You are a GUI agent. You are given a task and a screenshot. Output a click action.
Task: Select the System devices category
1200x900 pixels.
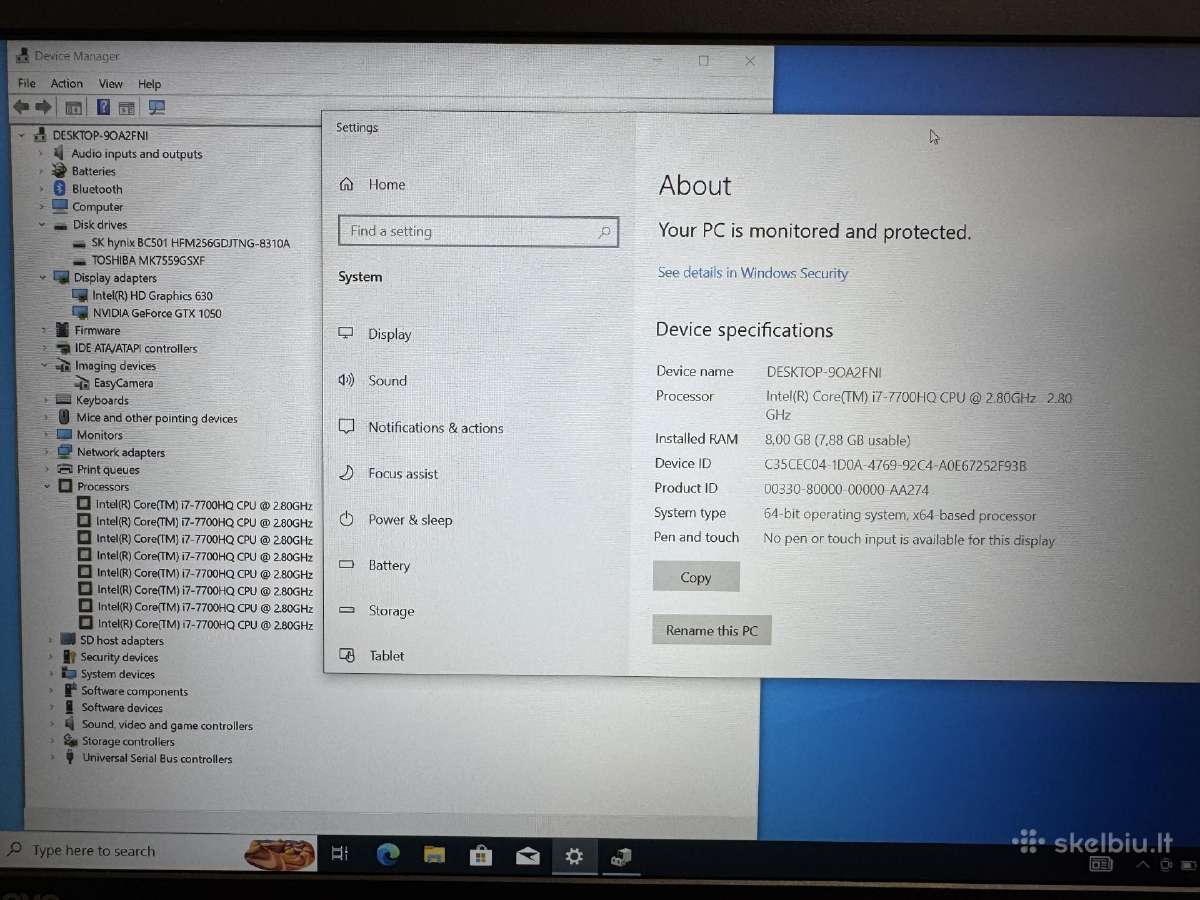pyautogui.click(x=118, y=674)
